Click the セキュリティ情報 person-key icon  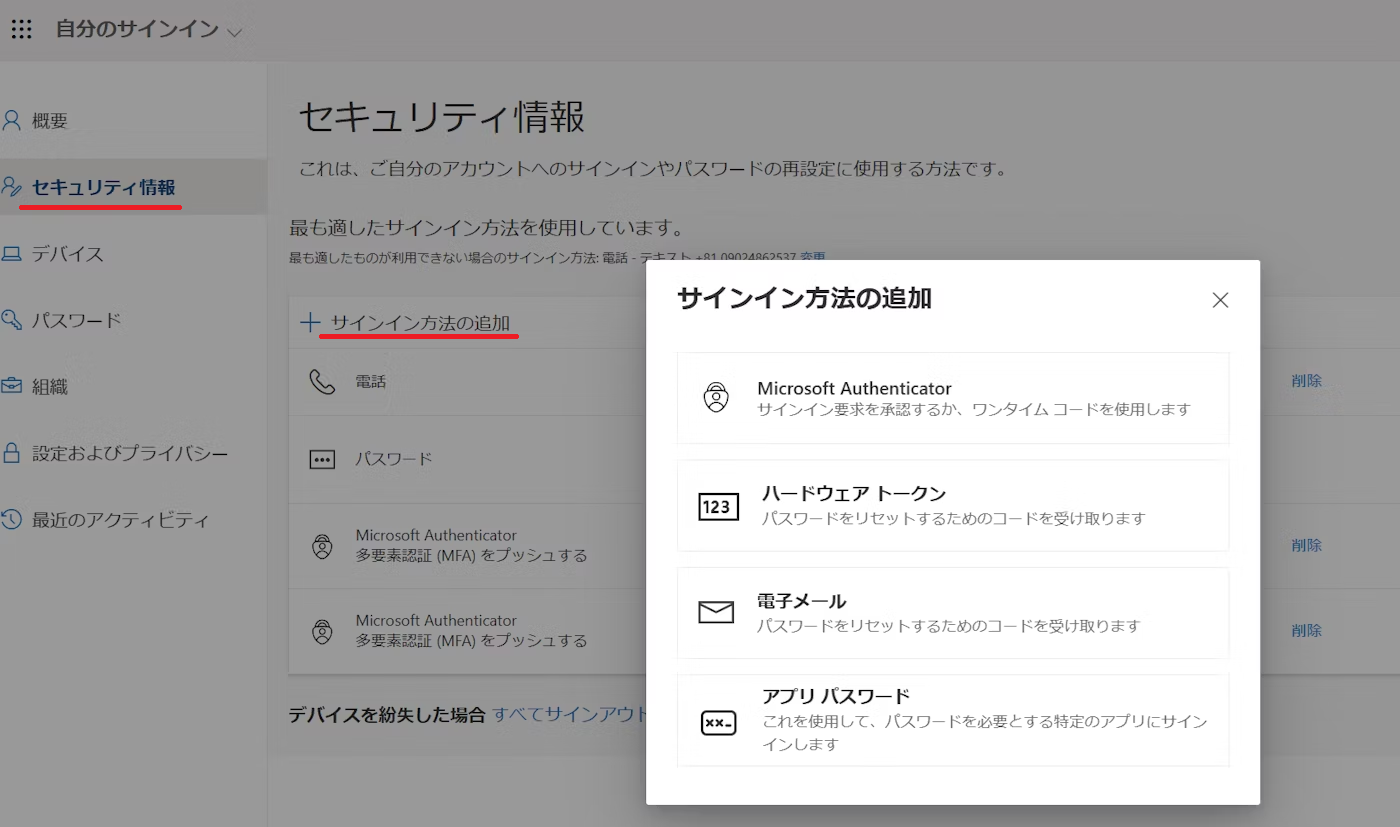pyautogui.click(x=11, y=187)
